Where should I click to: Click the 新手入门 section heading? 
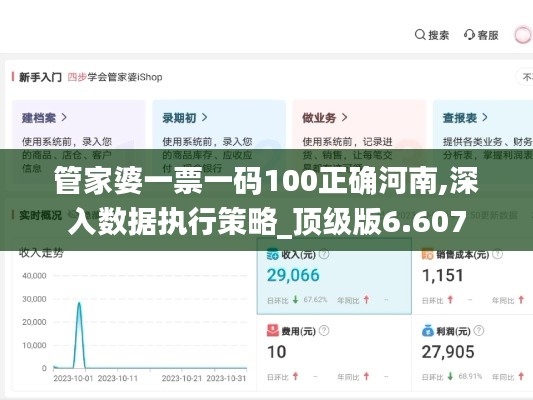point(40,77)
